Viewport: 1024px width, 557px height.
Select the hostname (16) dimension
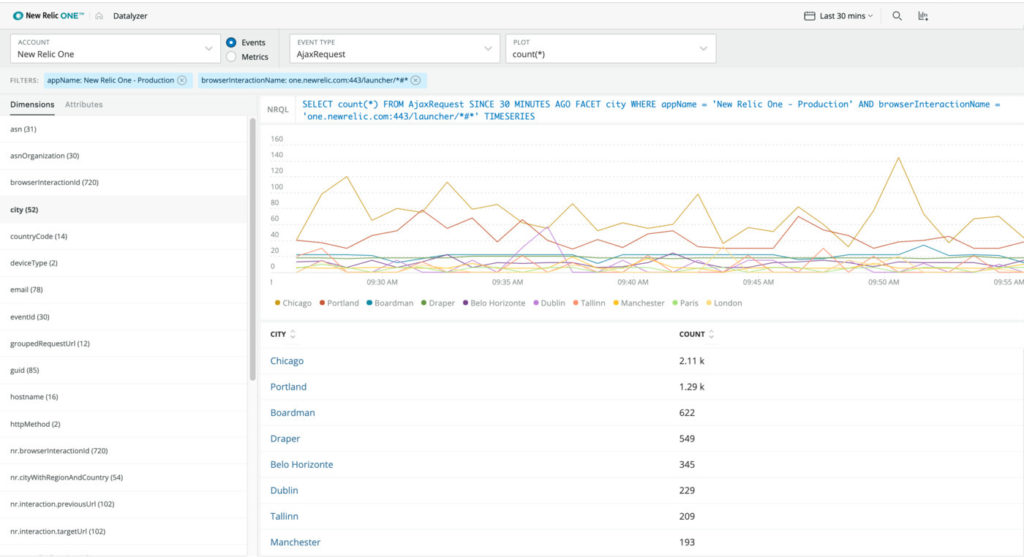(x=124, y=397)
